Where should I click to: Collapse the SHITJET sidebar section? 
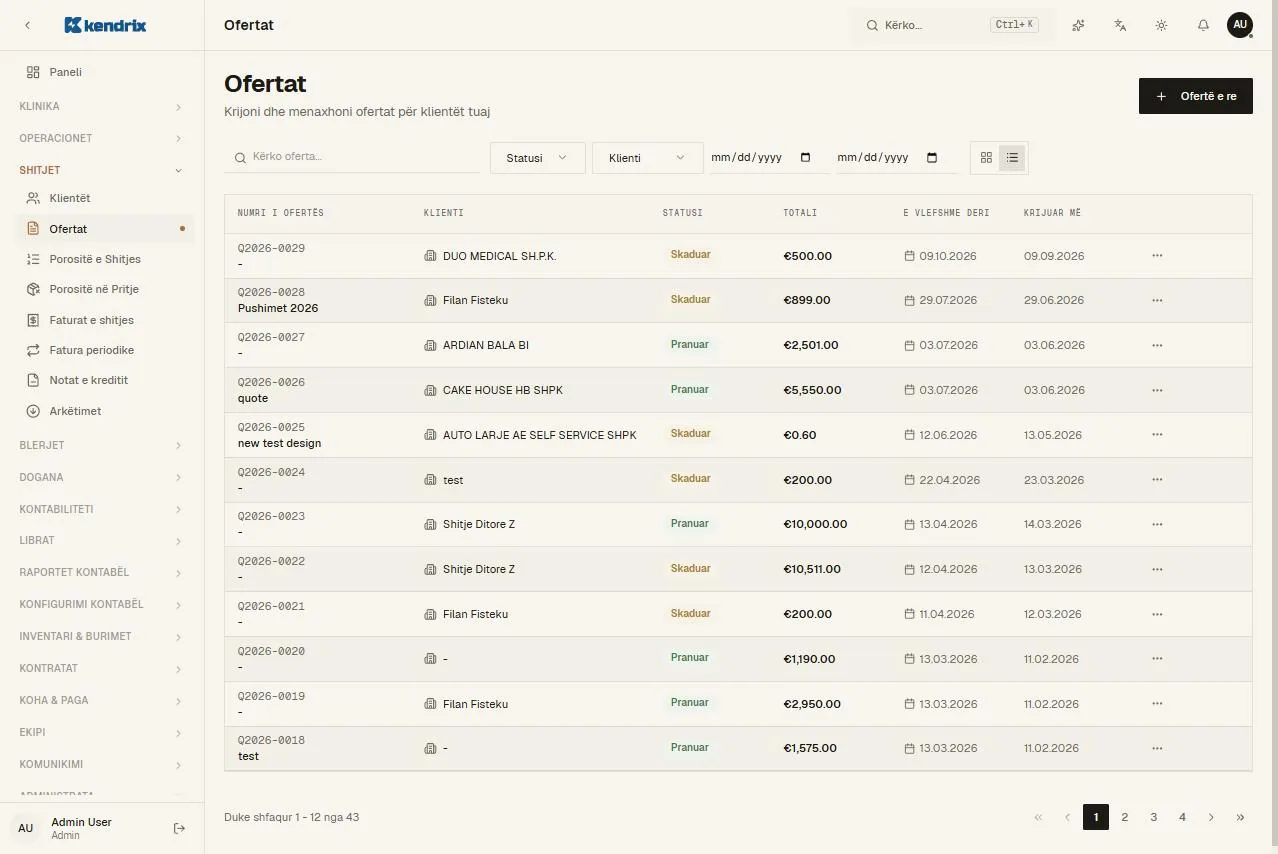pos(101,170)
